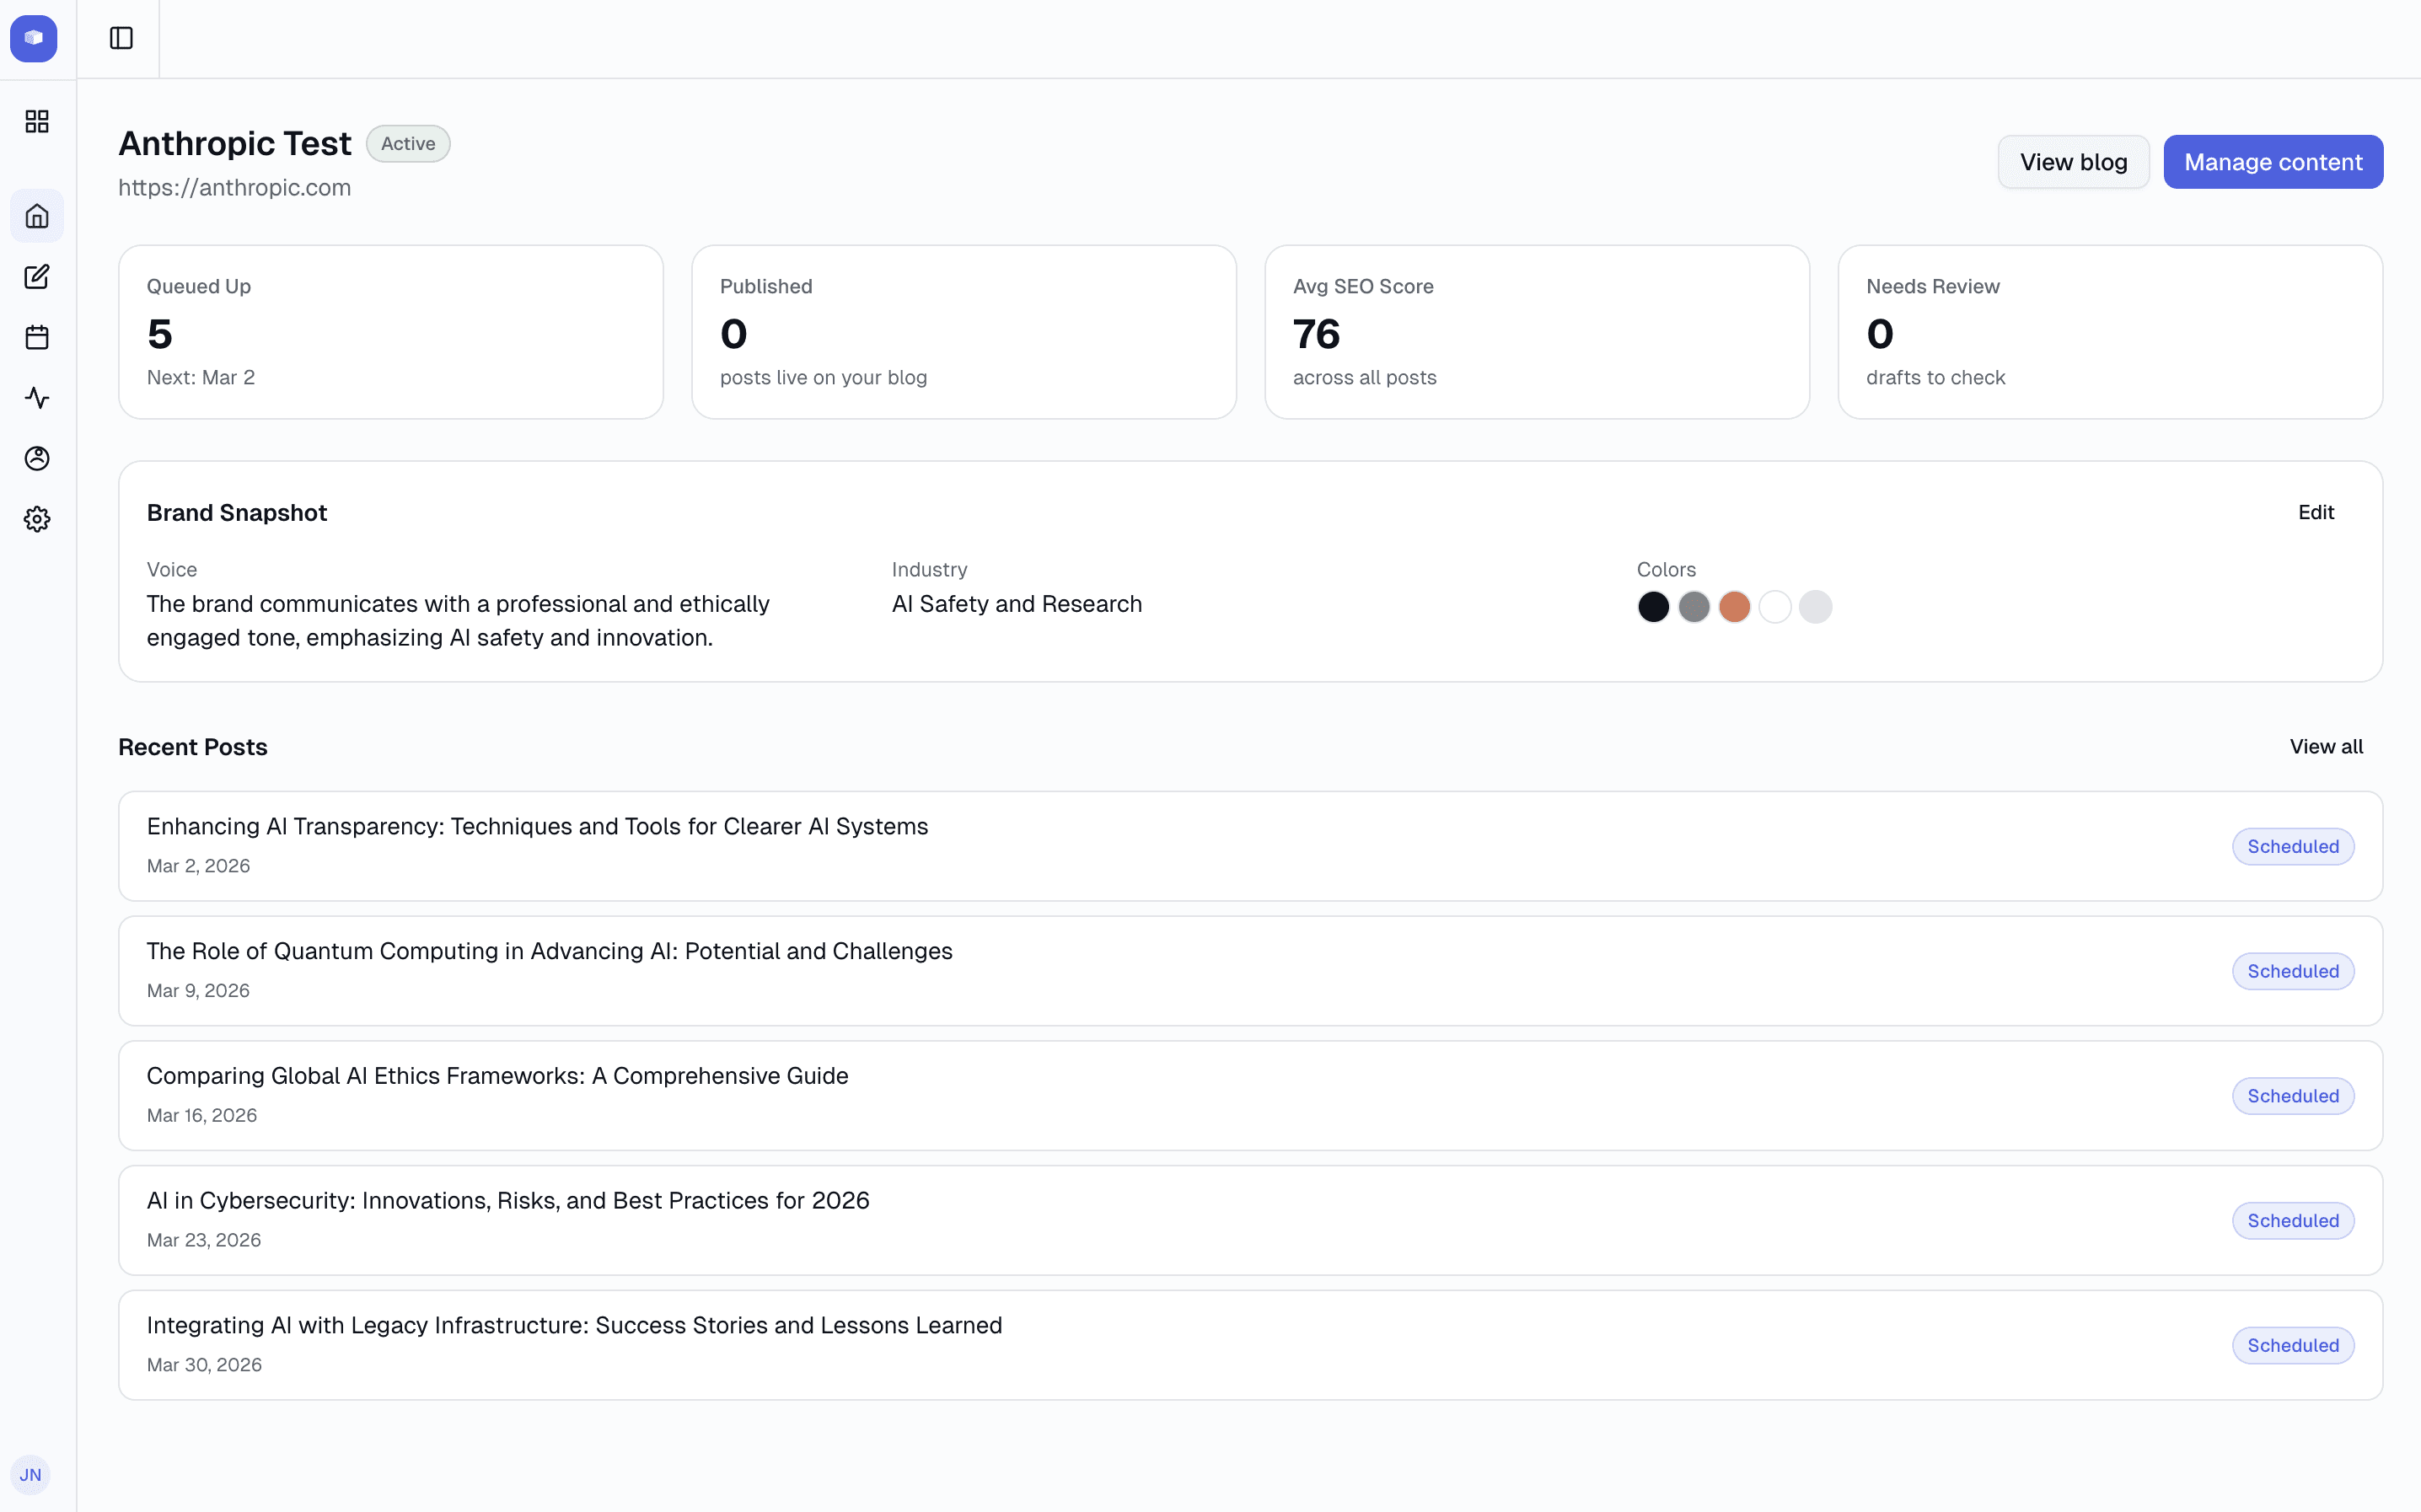The width and height of the screenshot is (2421, 1512).
Task: Open the https://anthropic.com site link
Action: 234,188
